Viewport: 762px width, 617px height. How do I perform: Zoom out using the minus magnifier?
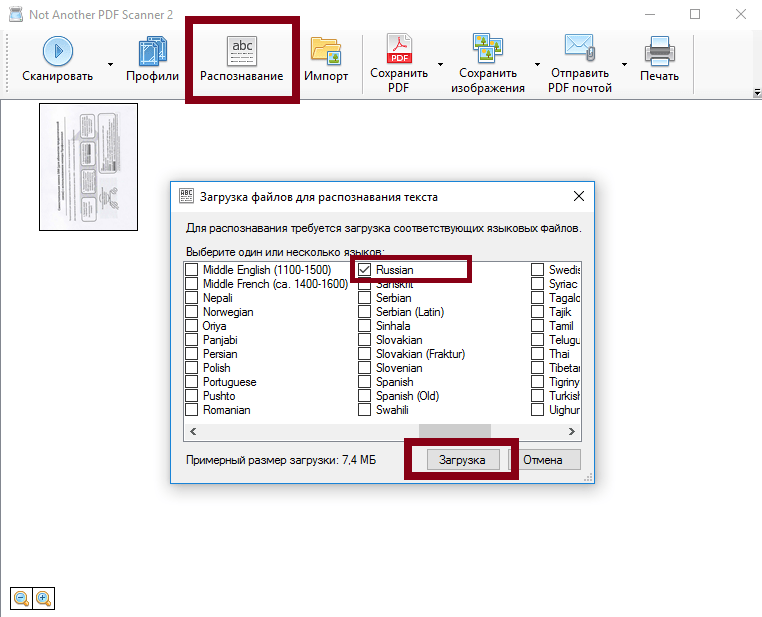pos(21,598)
